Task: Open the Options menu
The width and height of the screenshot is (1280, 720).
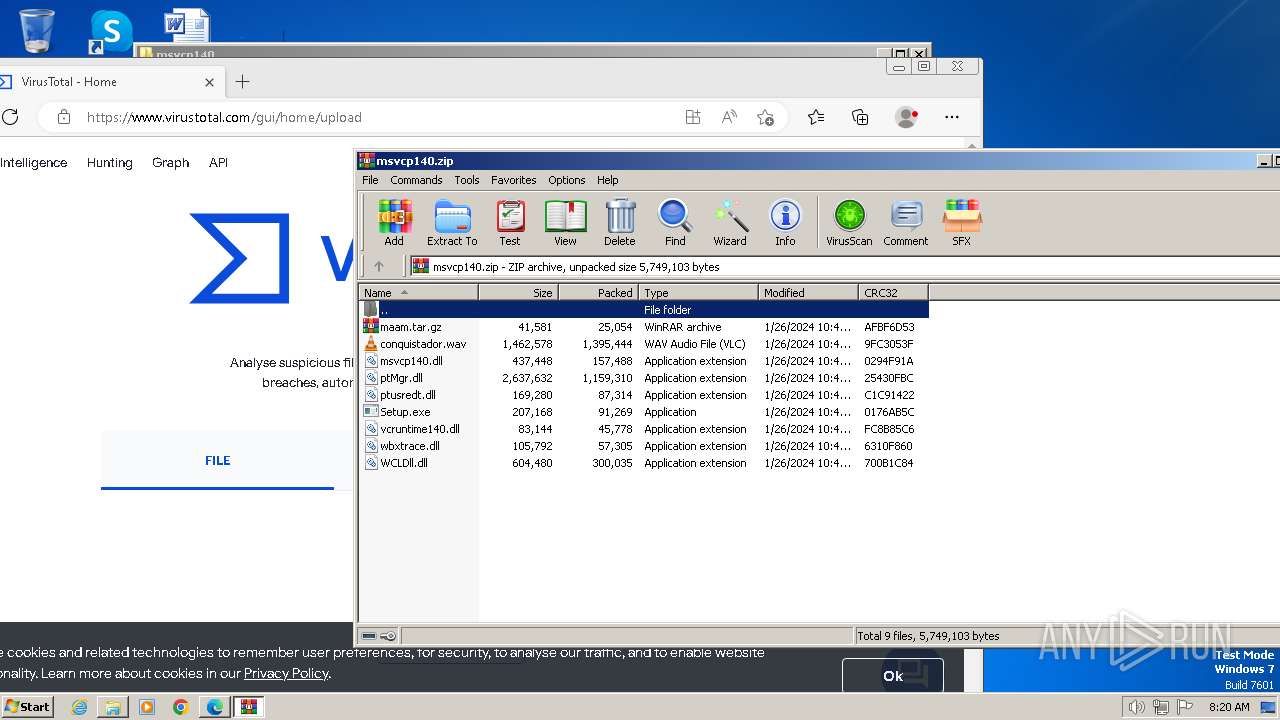Action: point(566,180)
